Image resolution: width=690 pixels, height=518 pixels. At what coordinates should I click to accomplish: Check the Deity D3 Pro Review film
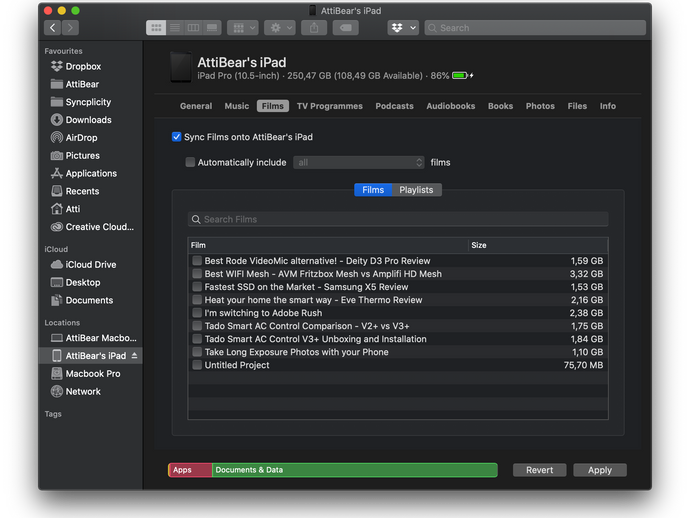[197, 261]
